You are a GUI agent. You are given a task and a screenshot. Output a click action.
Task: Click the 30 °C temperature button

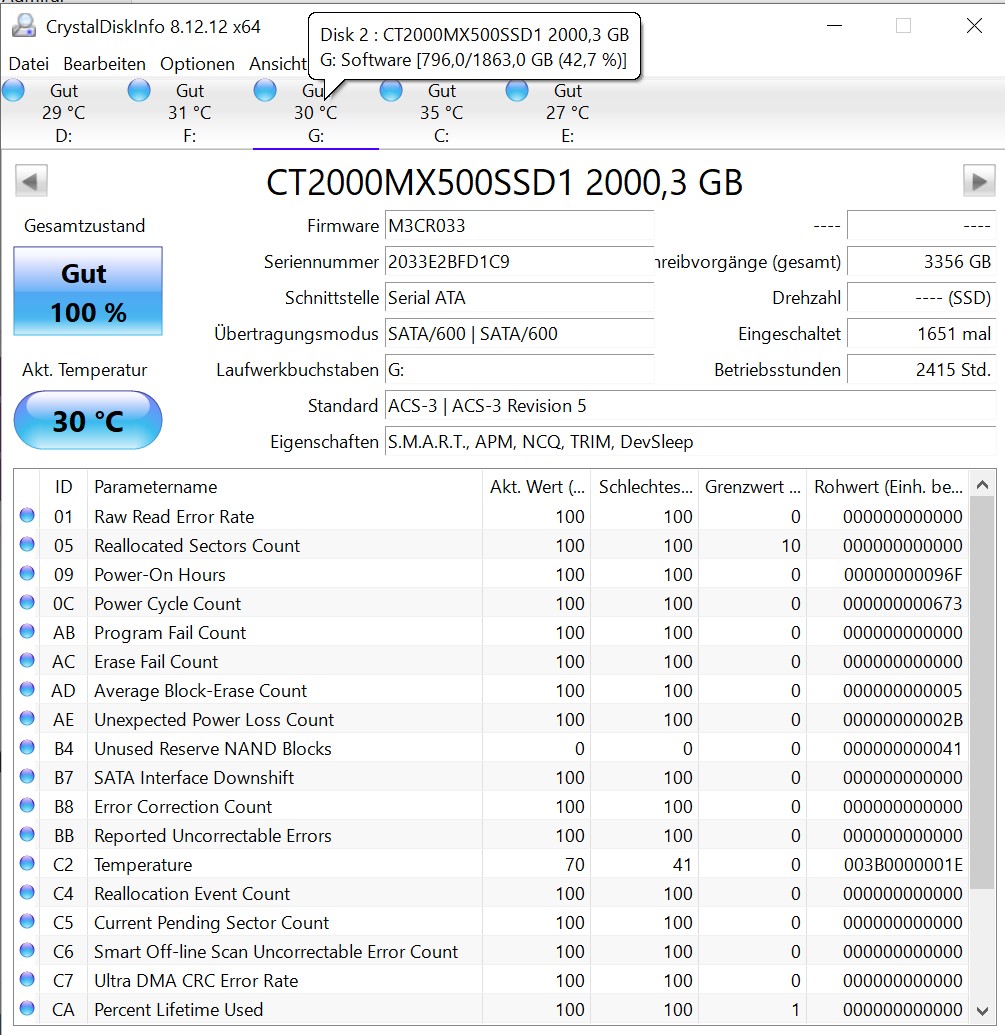click(x=88, y=420)
